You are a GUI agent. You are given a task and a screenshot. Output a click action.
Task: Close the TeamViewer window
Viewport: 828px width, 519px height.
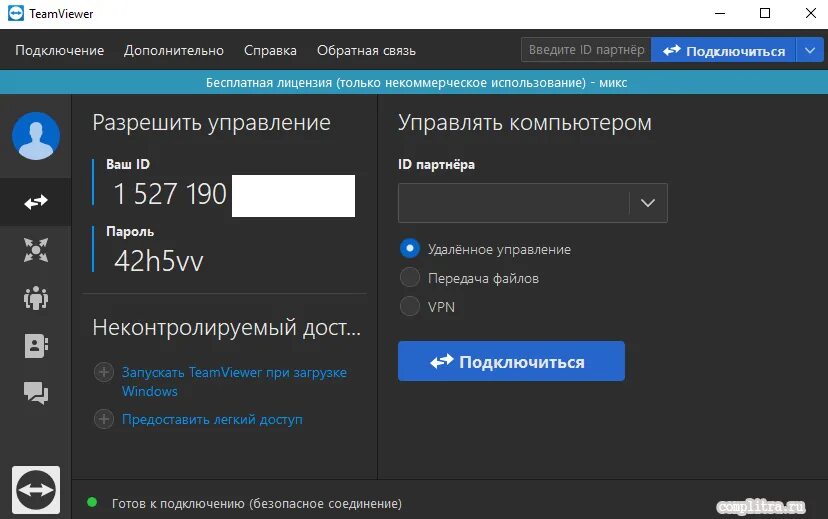[811, 13]
